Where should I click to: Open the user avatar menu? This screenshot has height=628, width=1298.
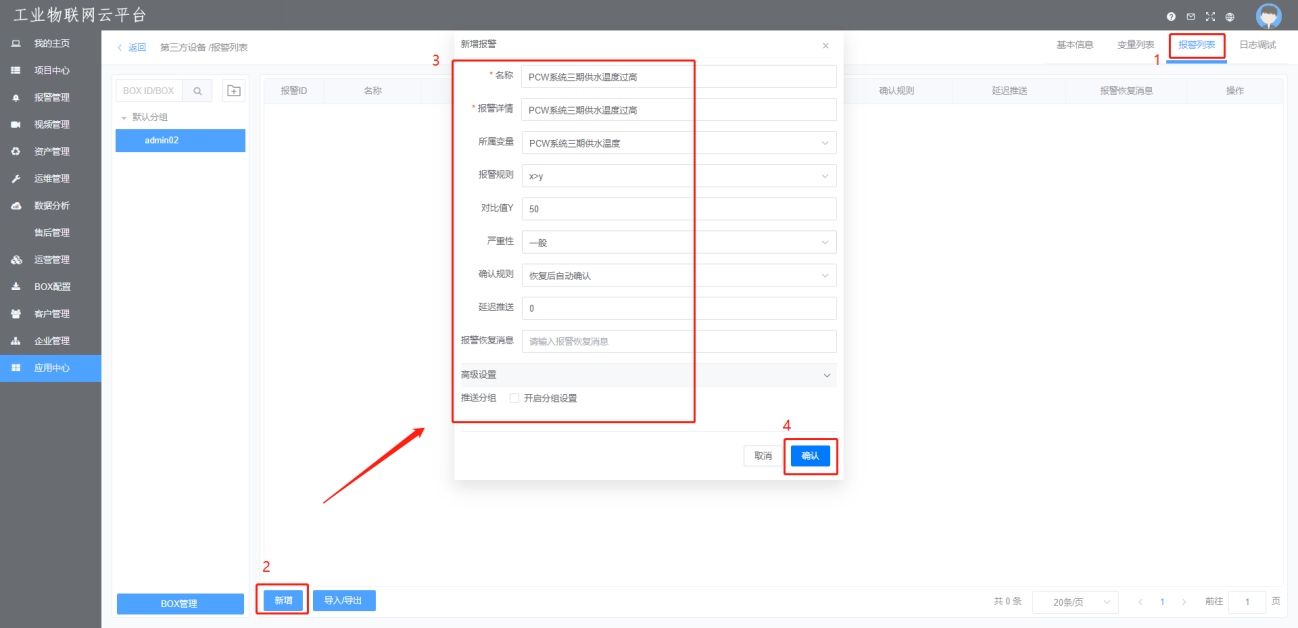pyautogui.click(x=1268, y=16)
